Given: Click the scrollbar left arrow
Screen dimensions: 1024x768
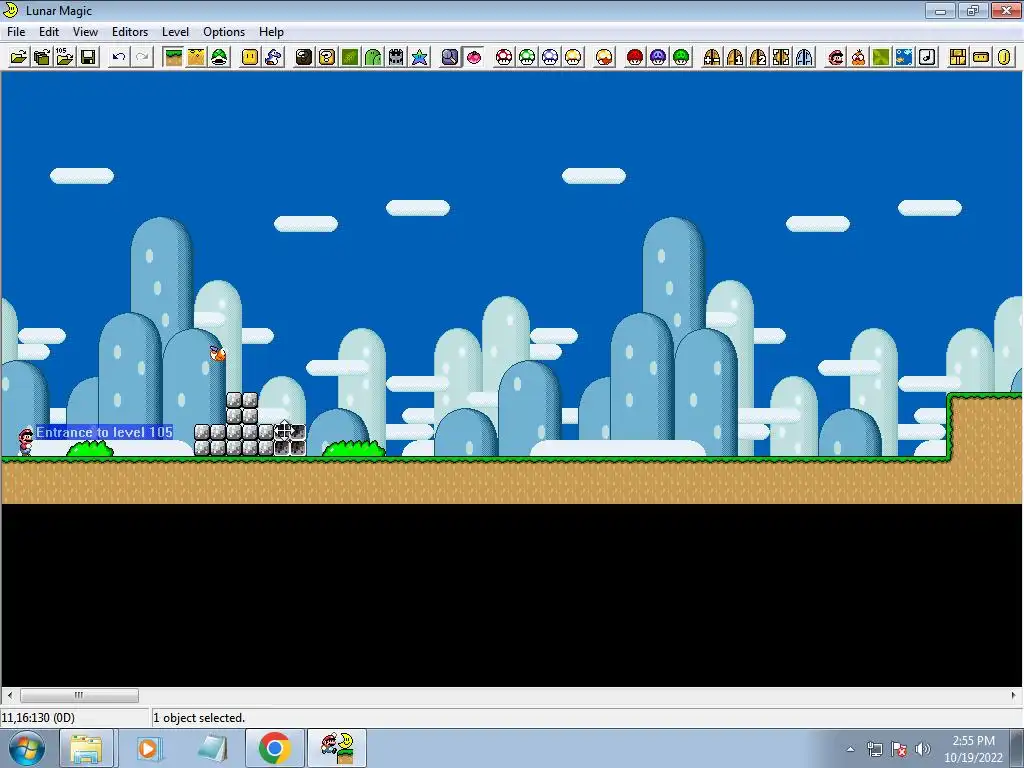Looking at the screenshot, I should coord(9,696).
